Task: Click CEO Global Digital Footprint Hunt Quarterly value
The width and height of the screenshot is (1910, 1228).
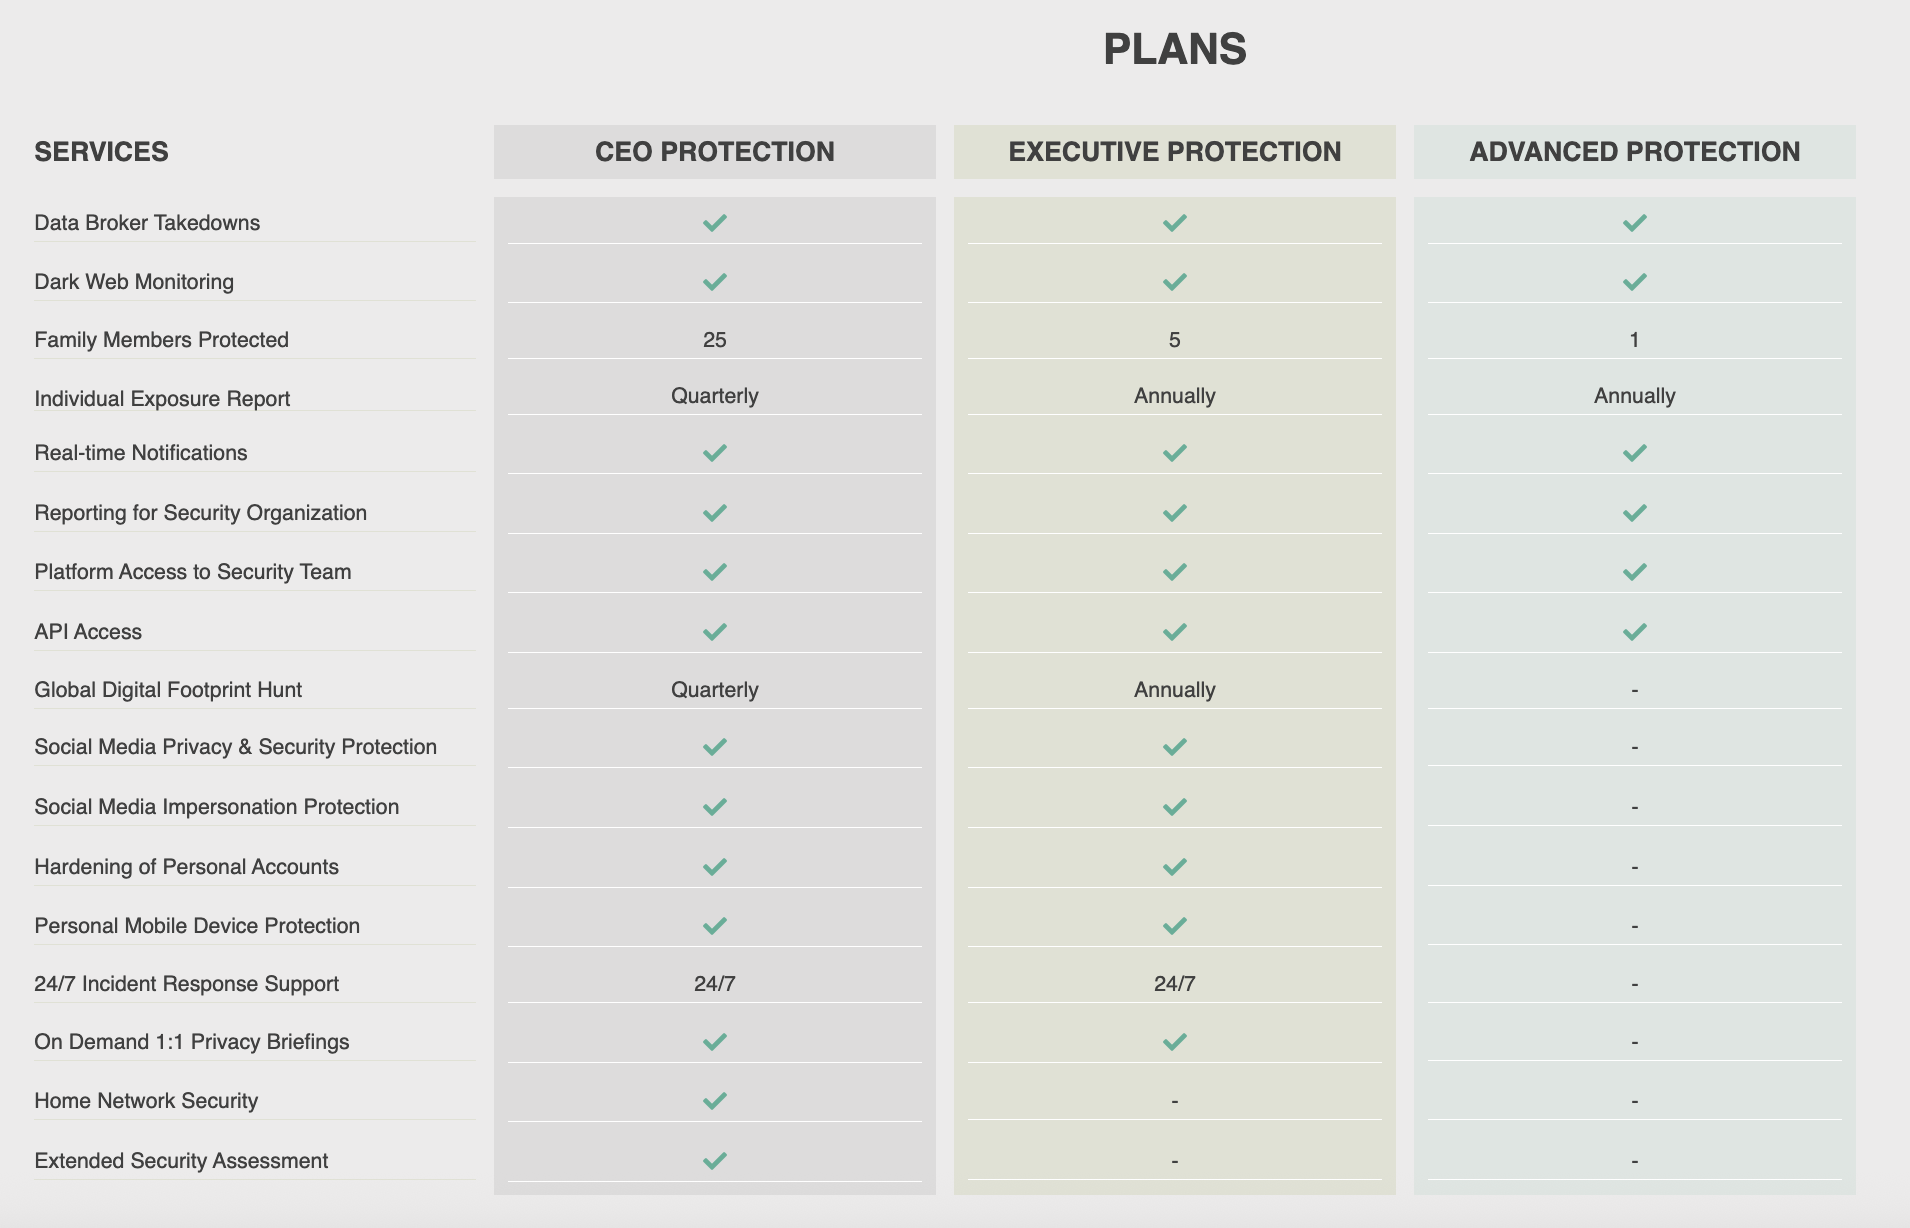Action: 714,690
